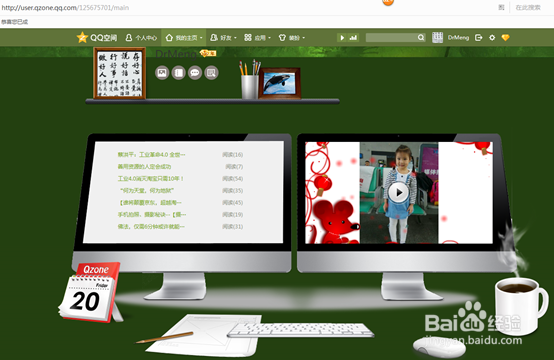
Task: Click the 阅读(7) read count
Action: [234, 167]
